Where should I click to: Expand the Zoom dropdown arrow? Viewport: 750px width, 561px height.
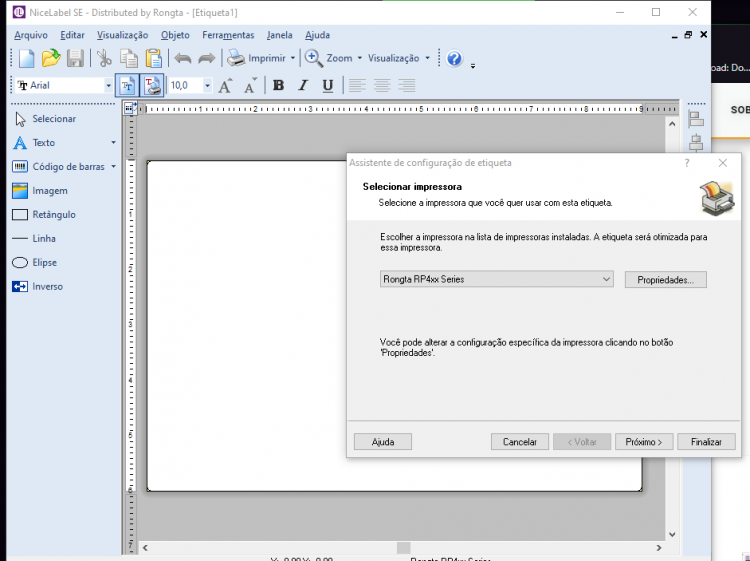[x=360, y=58]
